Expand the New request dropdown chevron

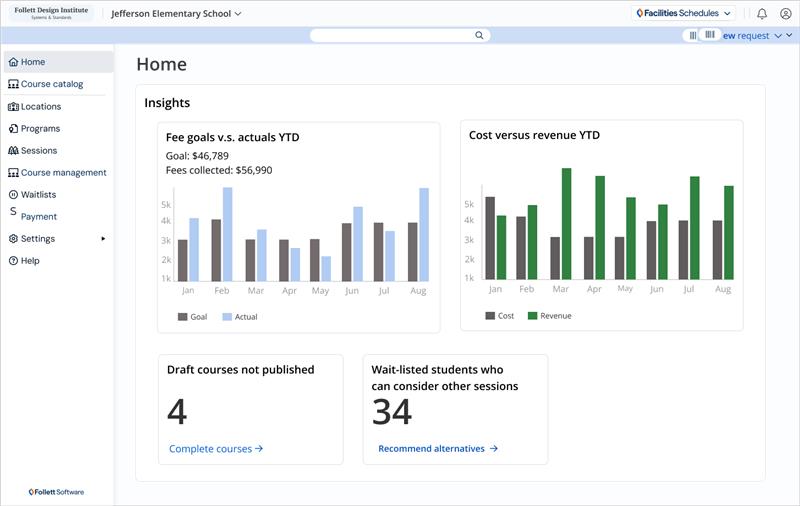pos(778,36)
